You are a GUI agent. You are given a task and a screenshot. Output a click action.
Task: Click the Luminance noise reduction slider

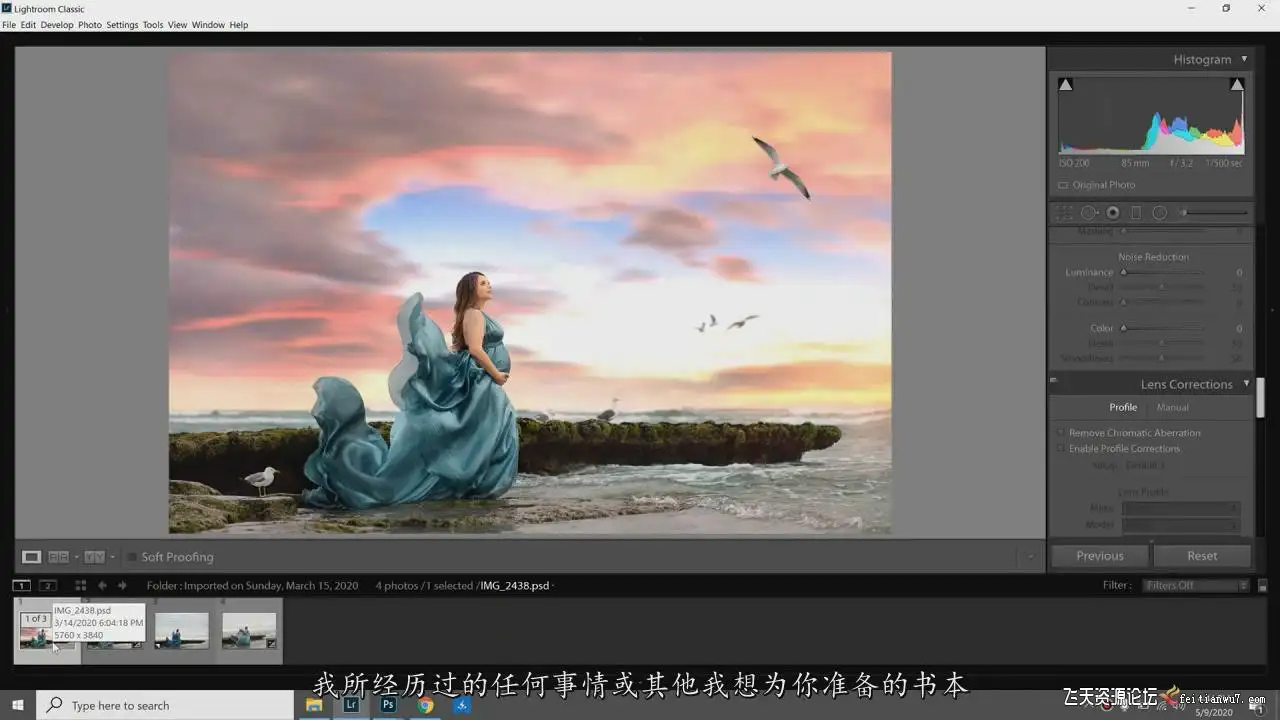pos(1162,272)
